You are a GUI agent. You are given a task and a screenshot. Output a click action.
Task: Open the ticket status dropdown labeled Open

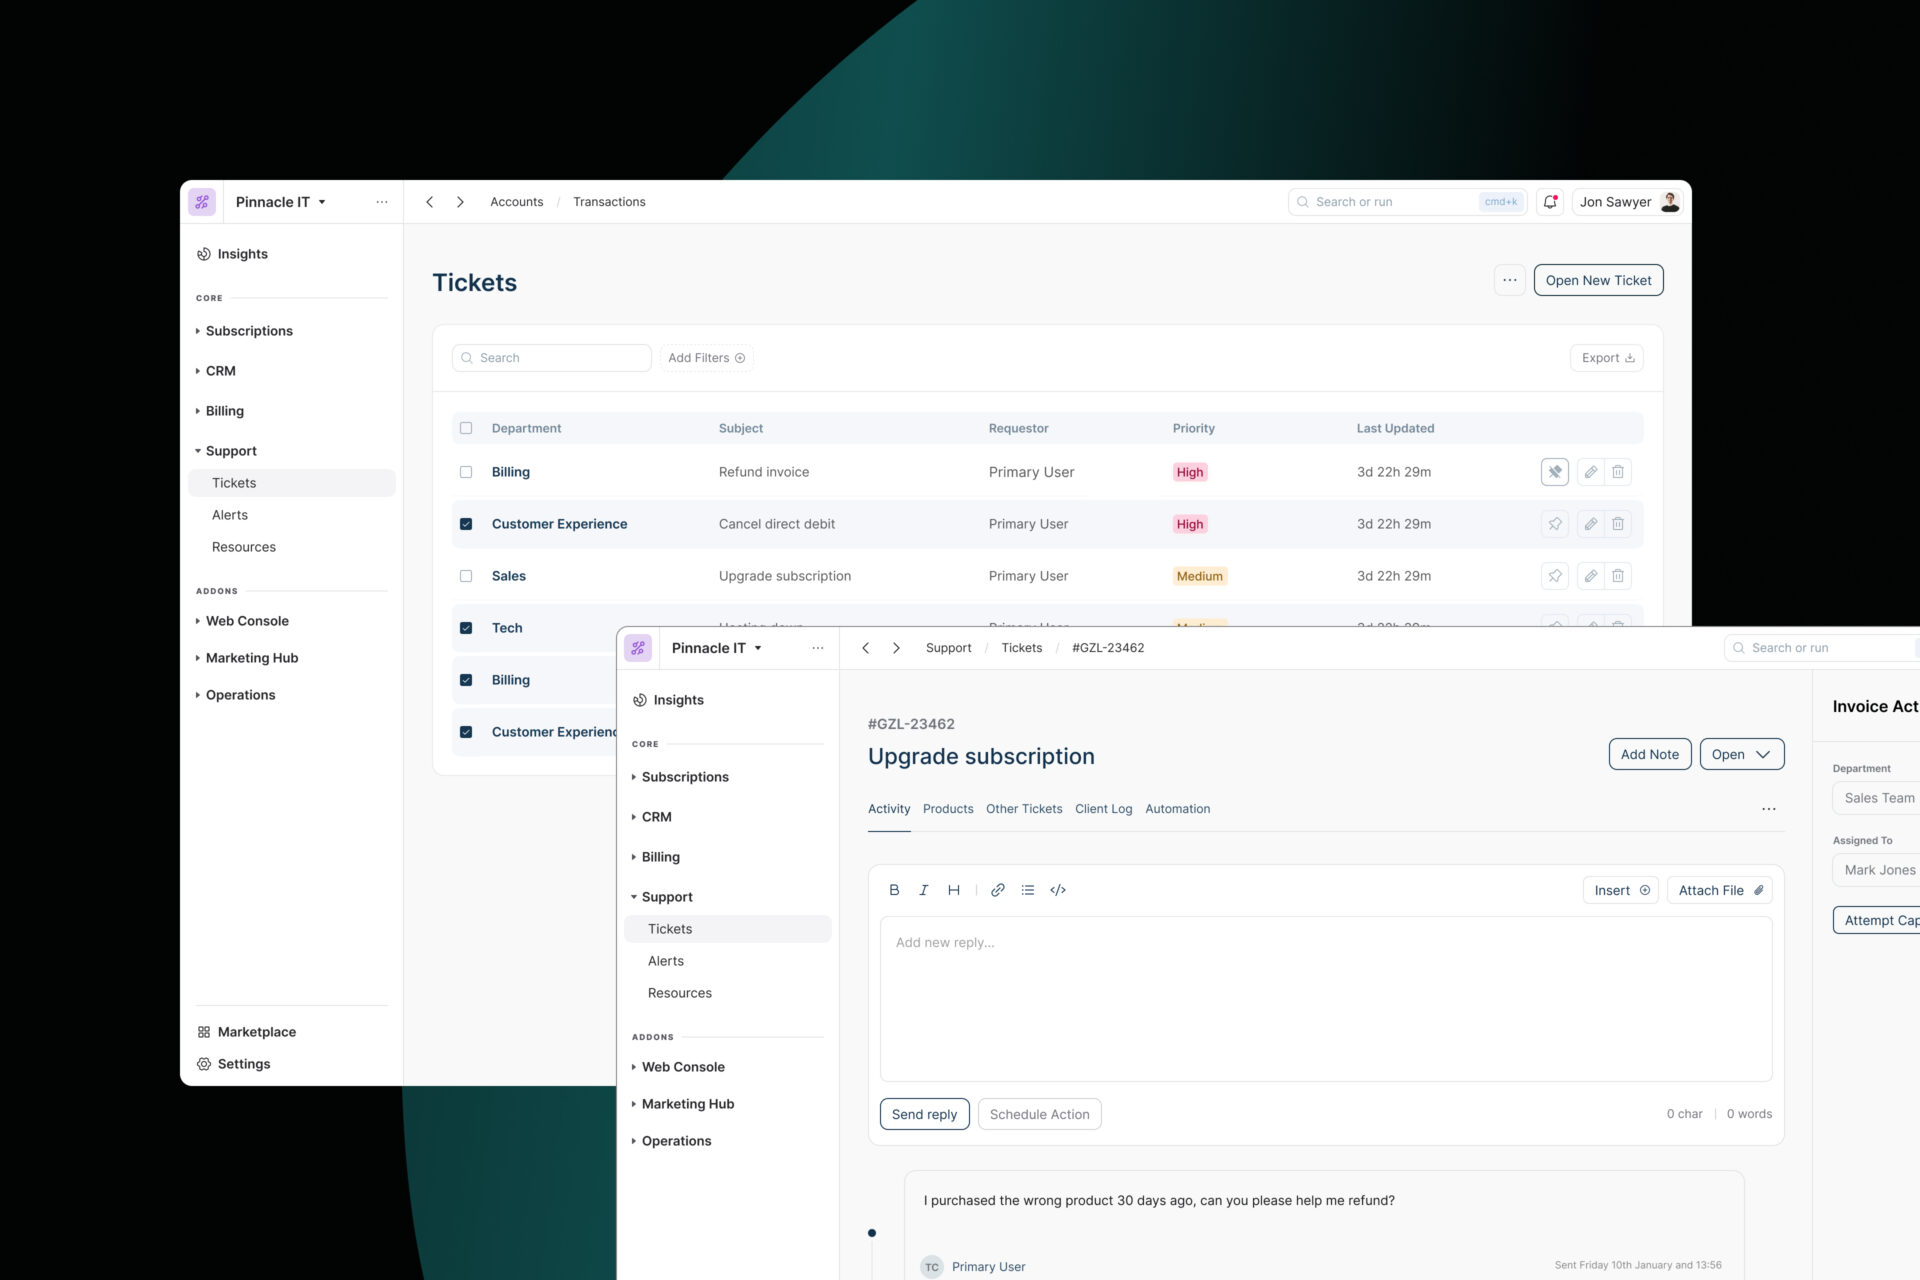[x=1741, y=754]
